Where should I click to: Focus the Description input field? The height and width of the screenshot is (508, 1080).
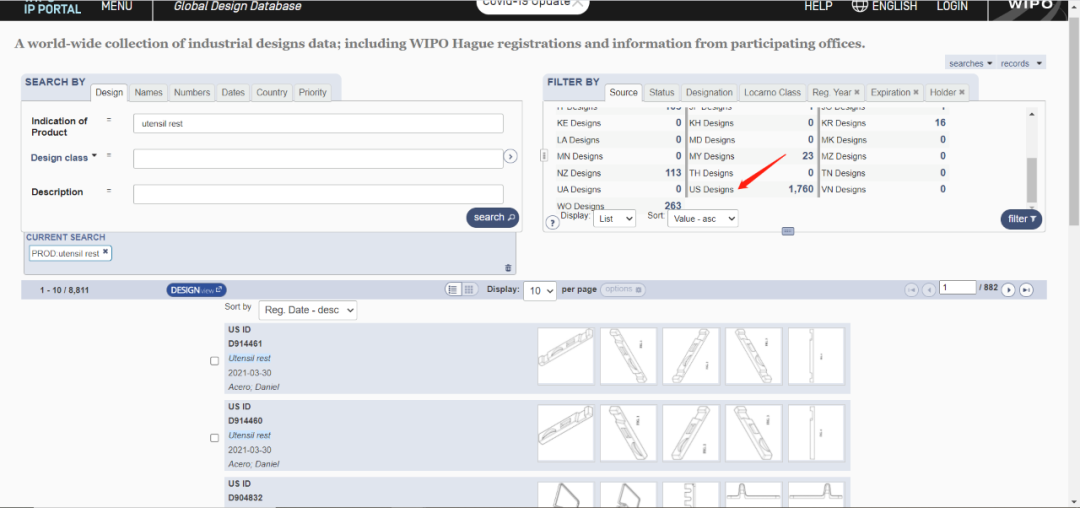(318, 194)
